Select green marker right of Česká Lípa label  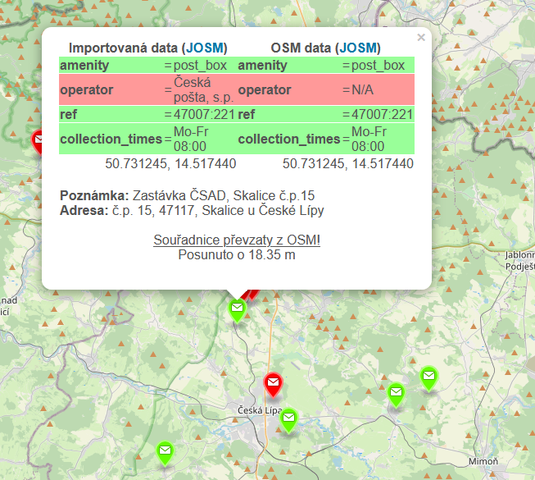point(289,421)
